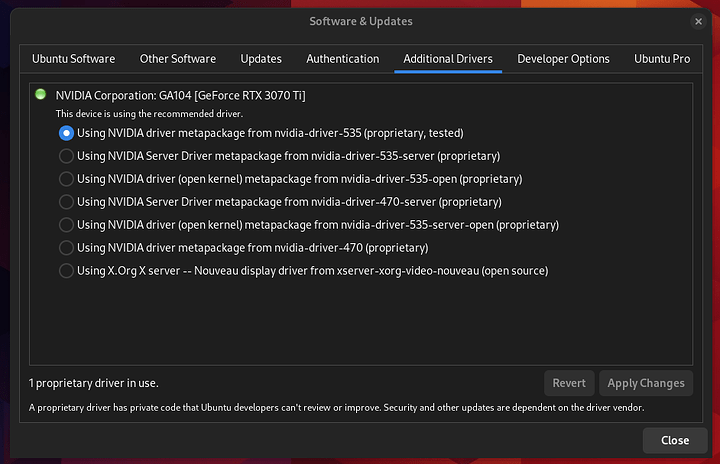Switch to the Developer Options tab

(563, 59)
